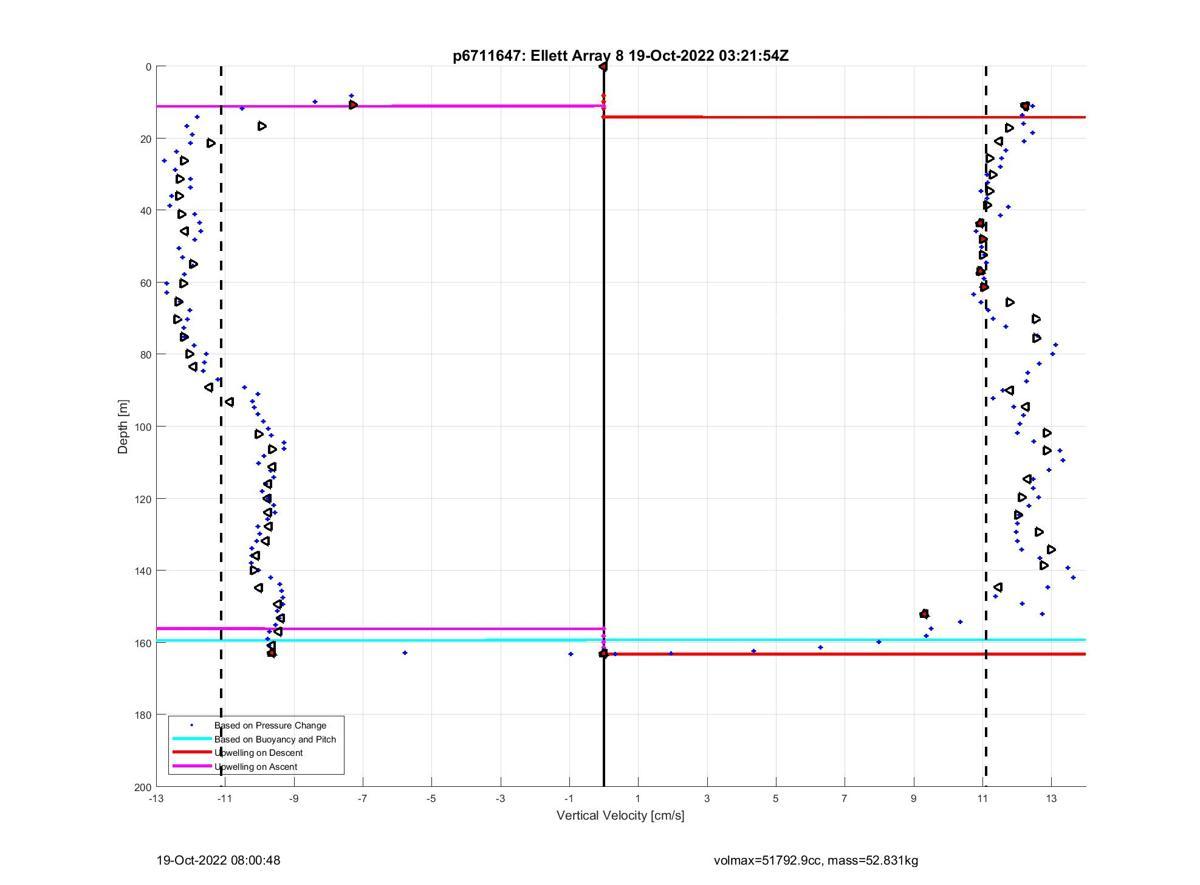This screenshot has height=885, width=1200.
Task: Click the blue dot sample in the legend
Action: [x=191, y=725]
